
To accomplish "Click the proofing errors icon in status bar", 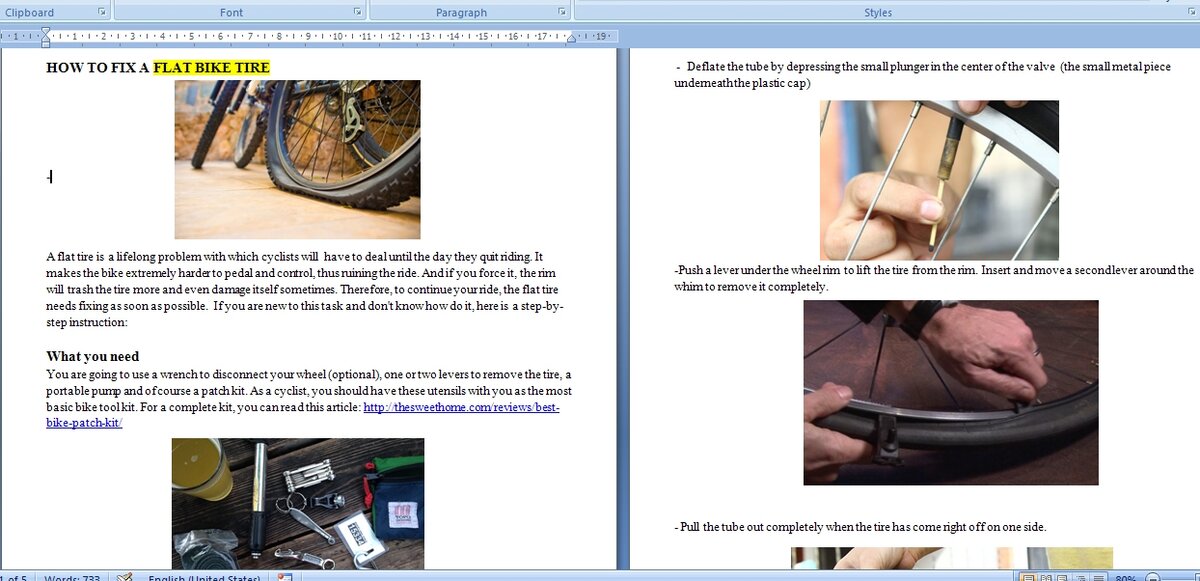I will point(125,577).
